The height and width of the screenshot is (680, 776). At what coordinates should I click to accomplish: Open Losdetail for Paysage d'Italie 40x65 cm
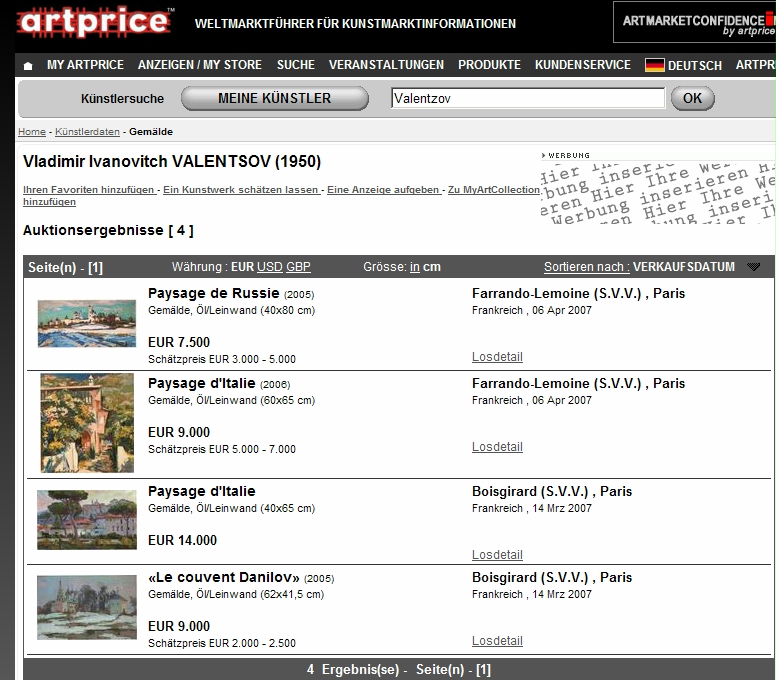[x=497, y=555]
